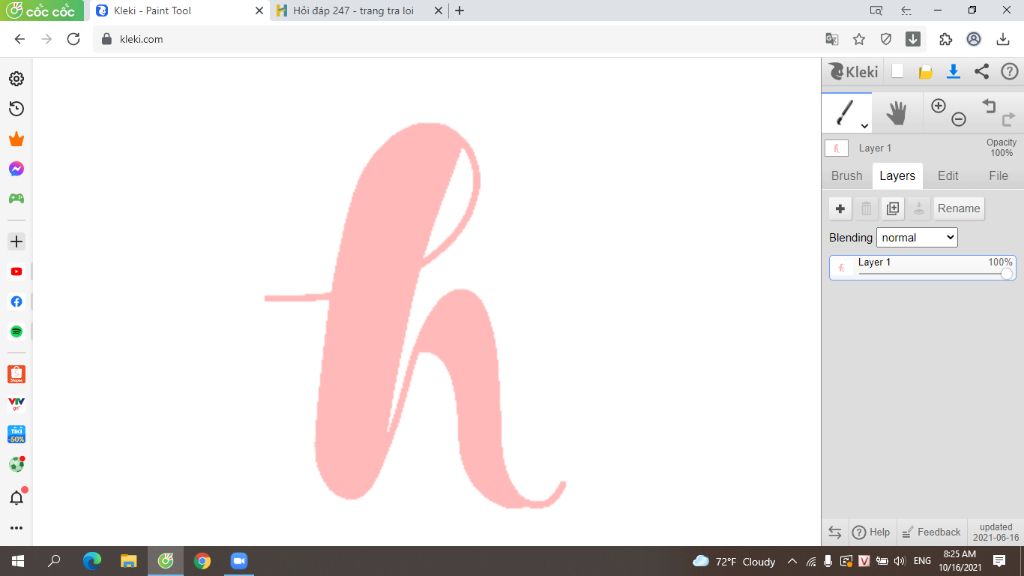Open sidebar notifications bell

[16, 497]
